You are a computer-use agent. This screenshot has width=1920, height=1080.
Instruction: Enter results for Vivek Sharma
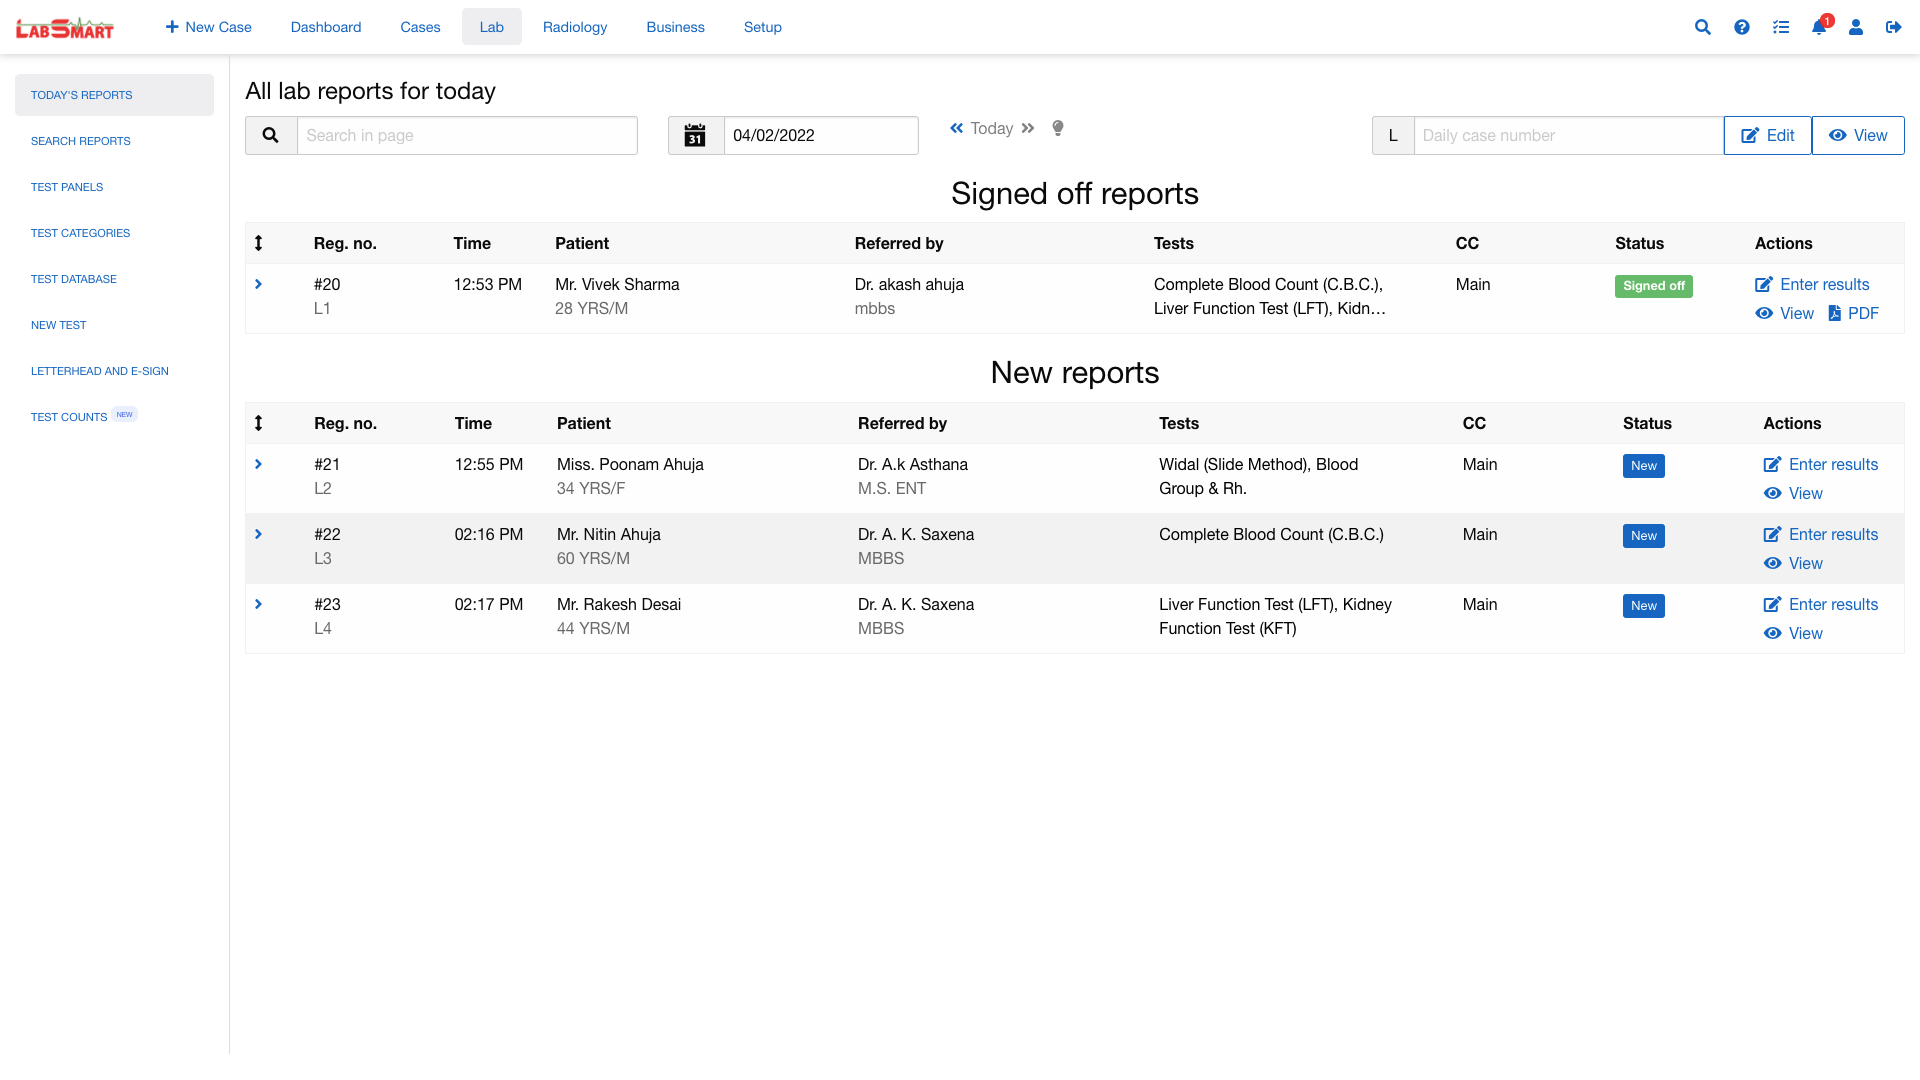(x=1812, y=284)
